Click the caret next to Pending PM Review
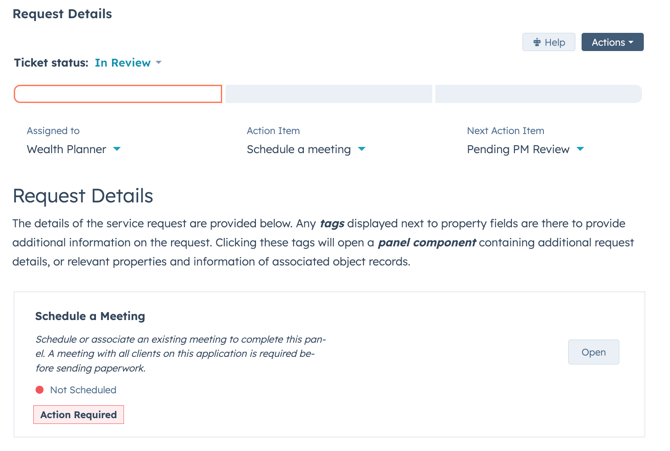Screen dimensions: 670x451 (x=580, y=150)
